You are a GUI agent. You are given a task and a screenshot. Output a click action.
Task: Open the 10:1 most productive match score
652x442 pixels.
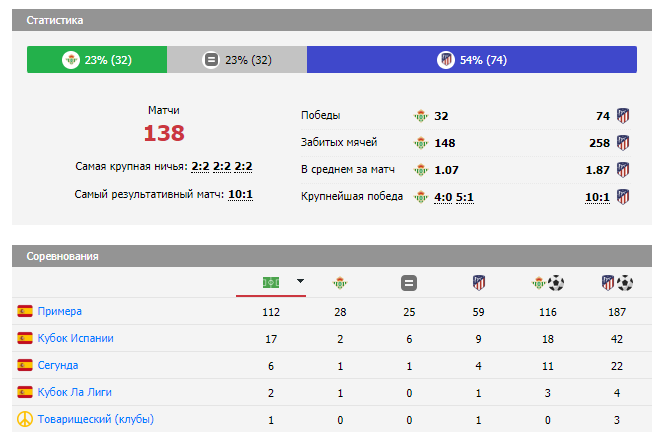coord(240,194)
